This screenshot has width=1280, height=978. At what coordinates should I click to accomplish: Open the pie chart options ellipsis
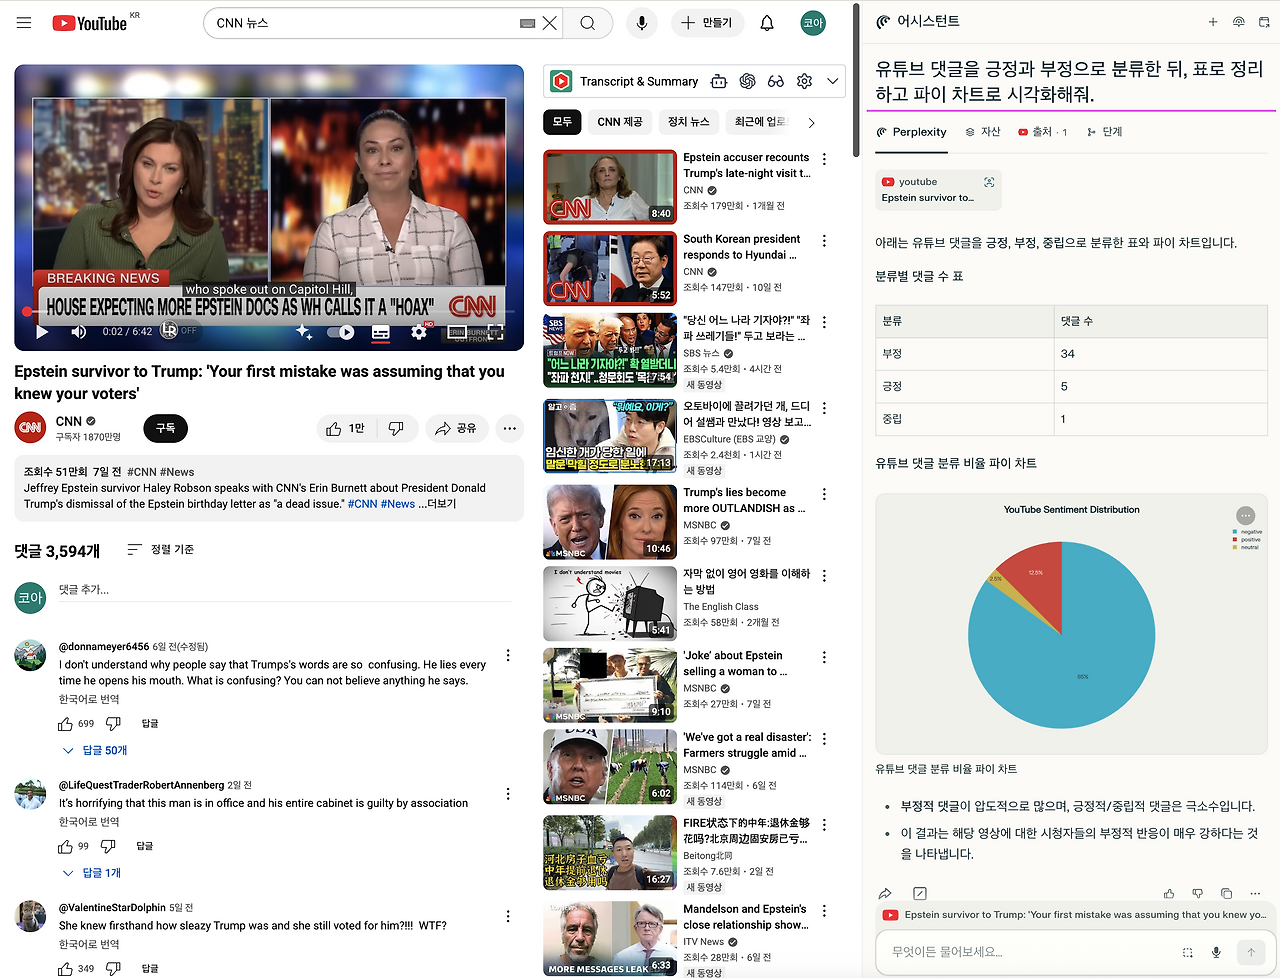1245,515
